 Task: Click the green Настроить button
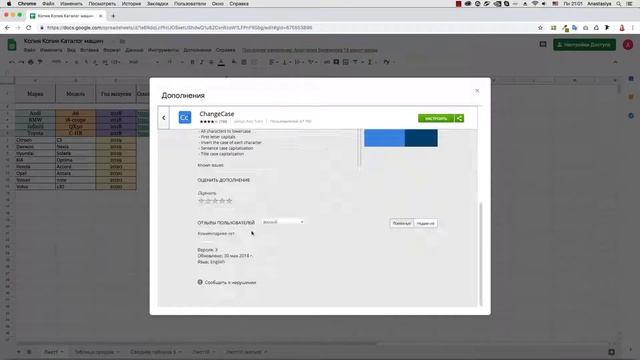436,118
